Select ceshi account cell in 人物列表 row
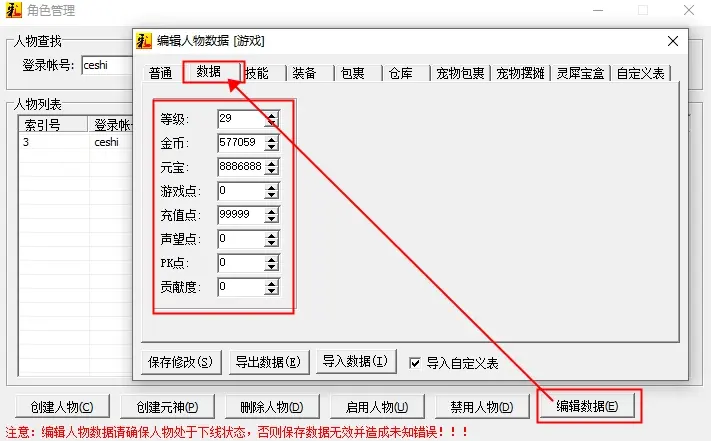711x441 pixels. (111, 142)
